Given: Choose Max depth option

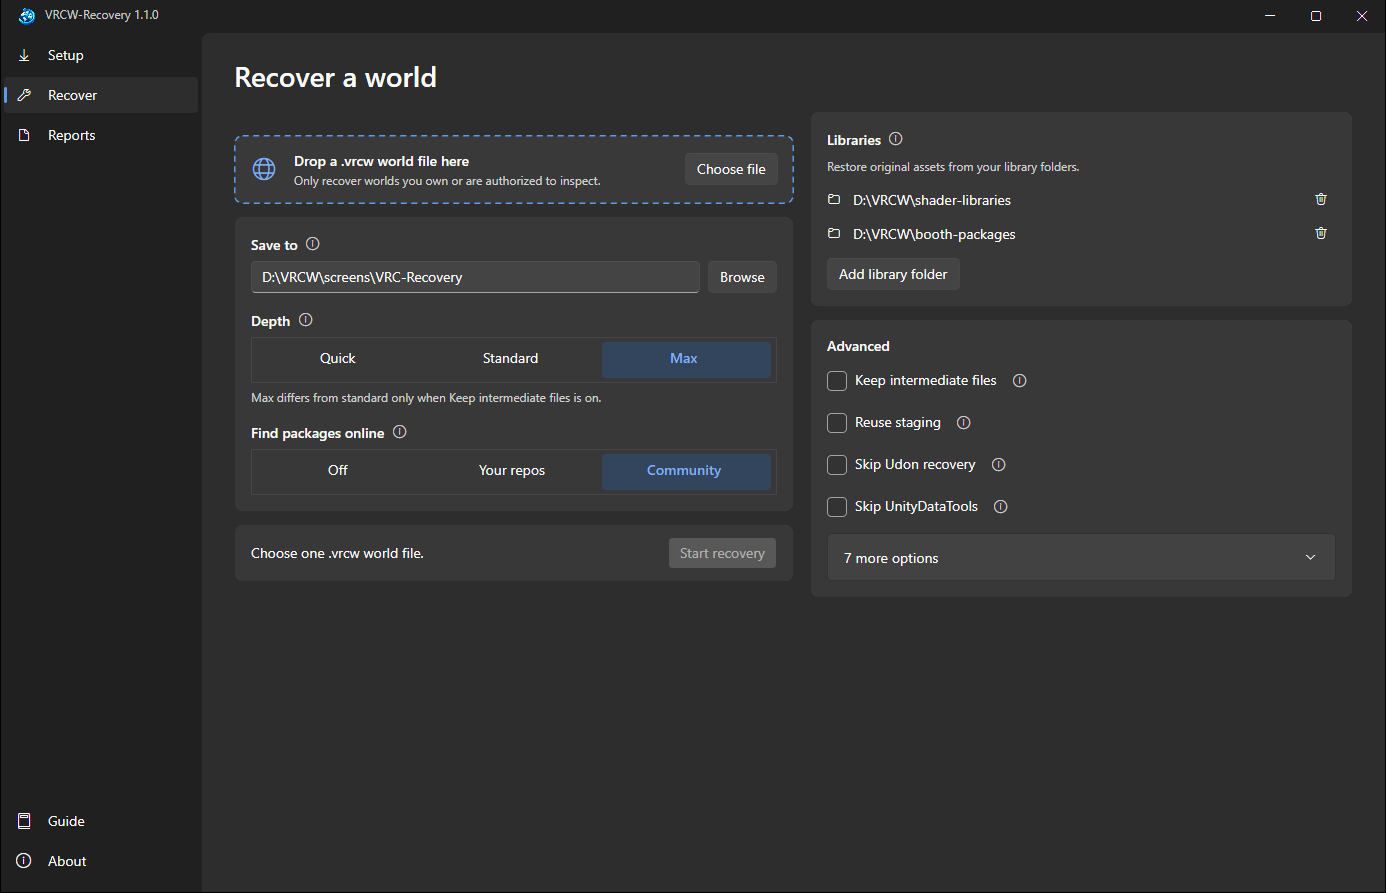Looking at the screenshot, I should pos(686,359).
